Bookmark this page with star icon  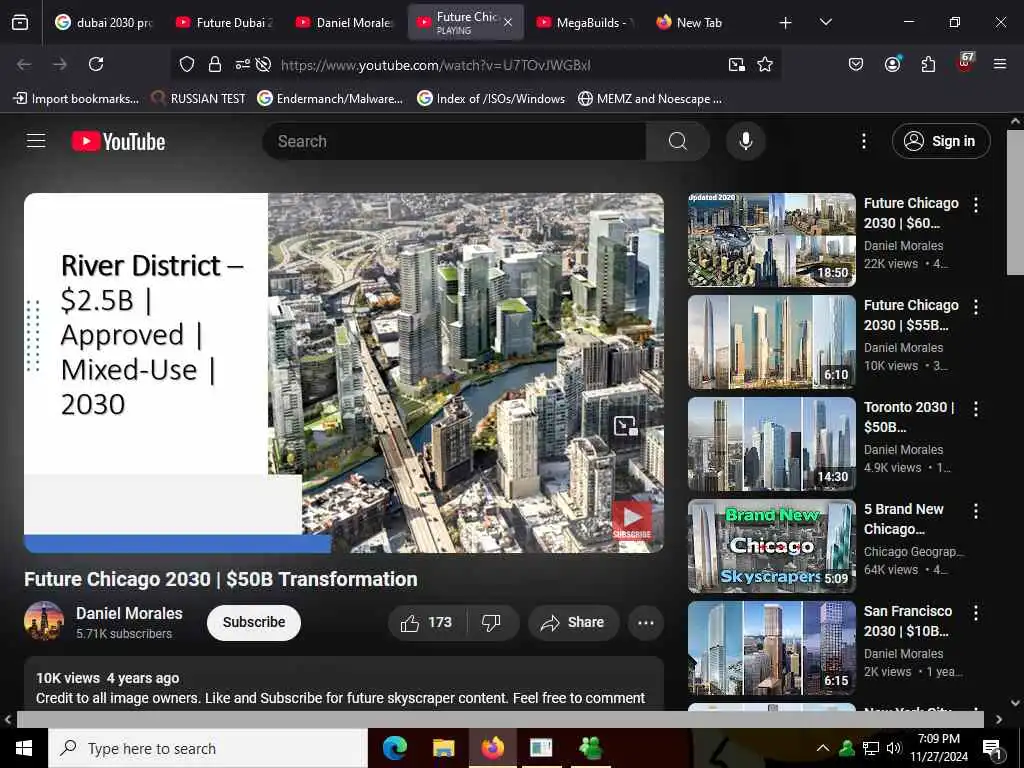765,64
